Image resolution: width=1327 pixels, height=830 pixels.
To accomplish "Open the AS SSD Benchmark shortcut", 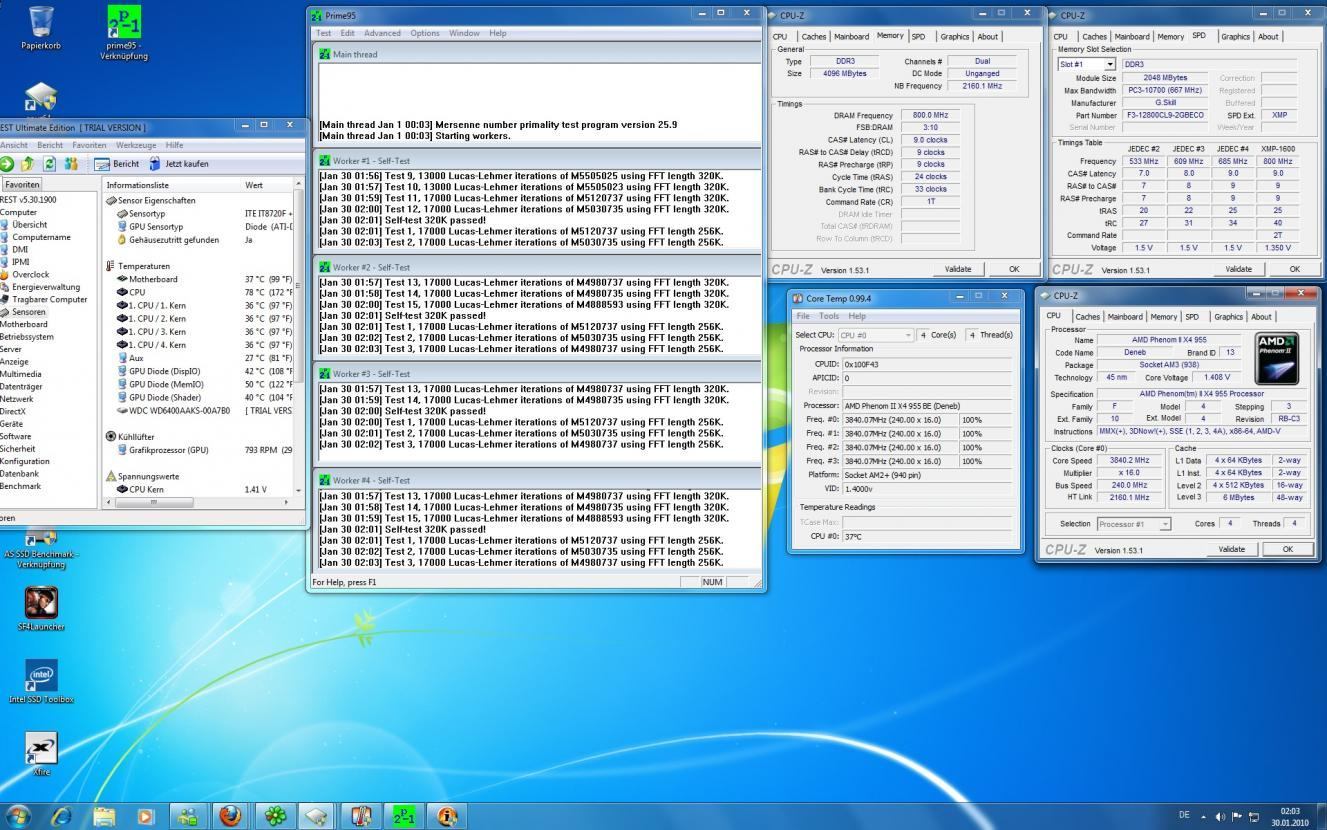I will tap(41, 551).
